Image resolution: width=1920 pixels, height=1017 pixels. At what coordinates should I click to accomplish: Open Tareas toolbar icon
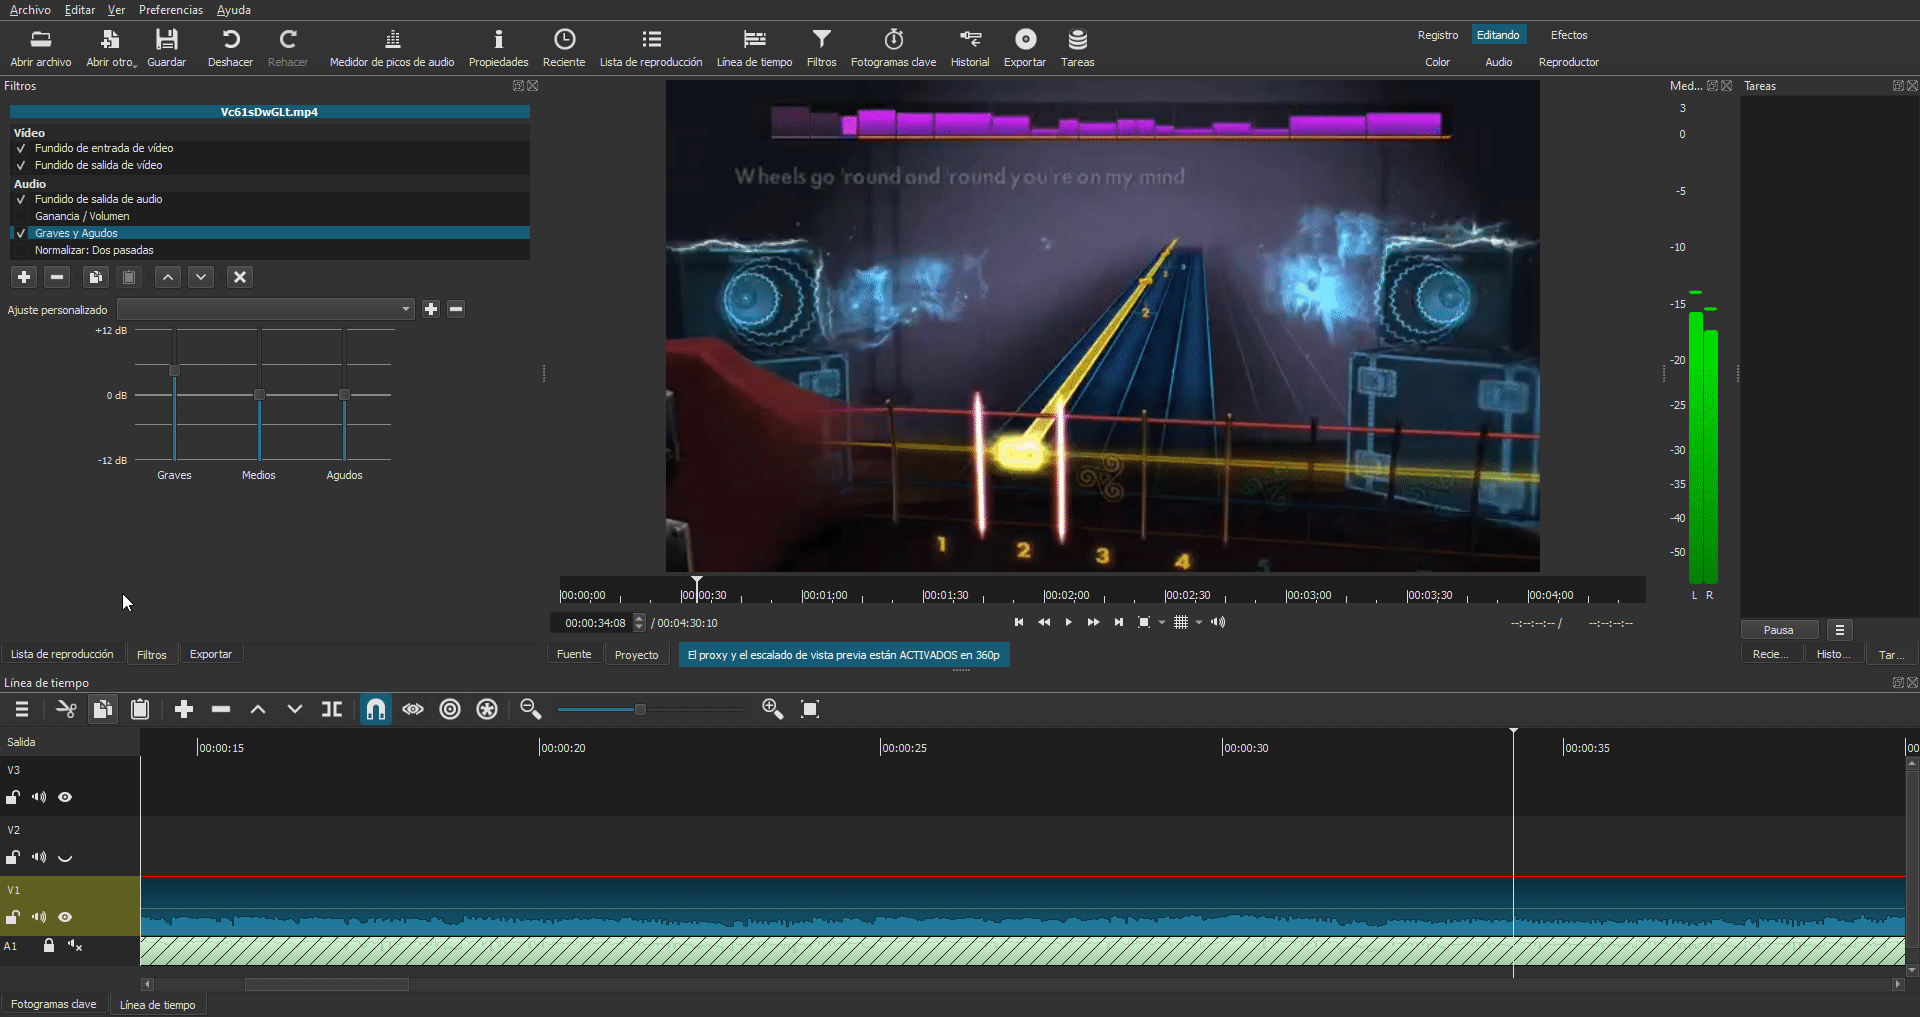[x=1077, y=47]
